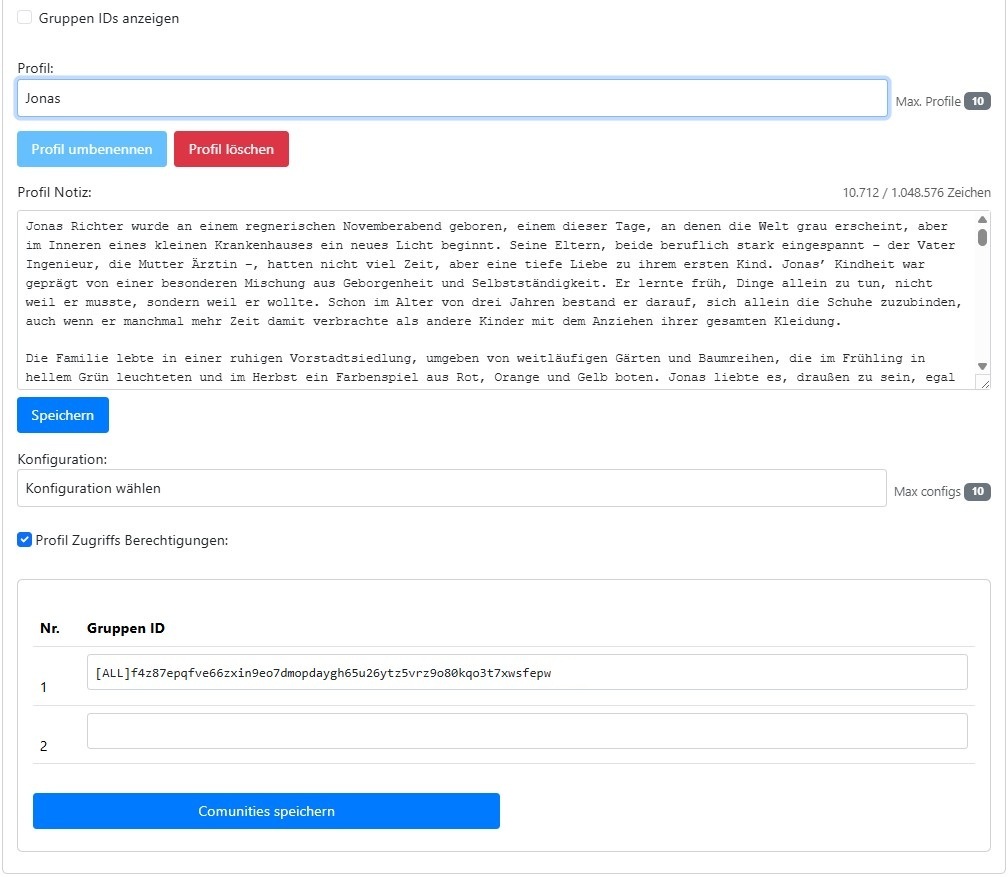Click the textarea resize handle corner

click(x=984, y=383)
